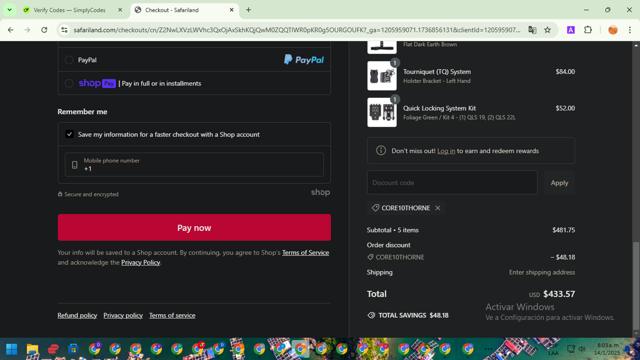Viewport: 640px width, 360px height.
Task: Switch to Verify Codes — SimplyCodes tab
Action: [69, 10]
